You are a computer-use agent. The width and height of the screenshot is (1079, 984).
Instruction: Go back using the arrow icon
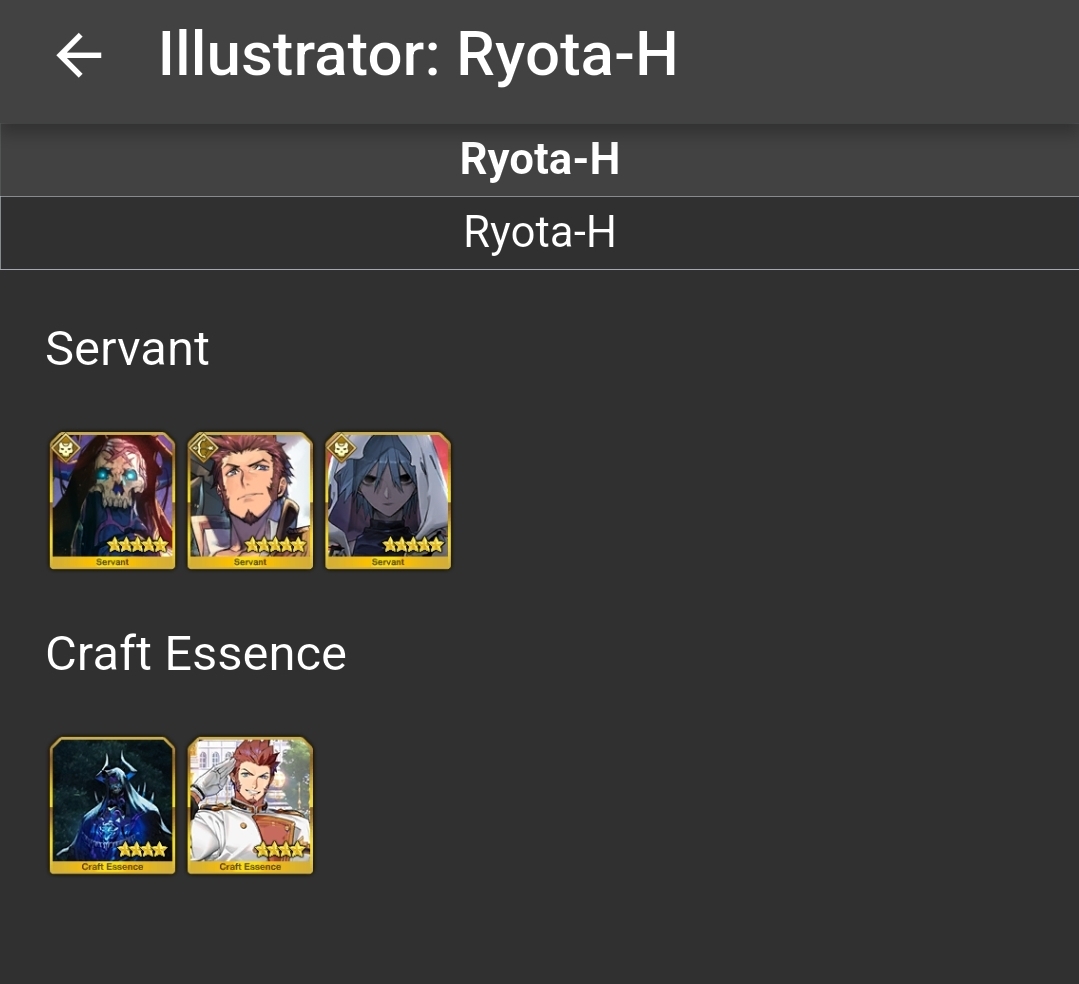coord(79,55)
